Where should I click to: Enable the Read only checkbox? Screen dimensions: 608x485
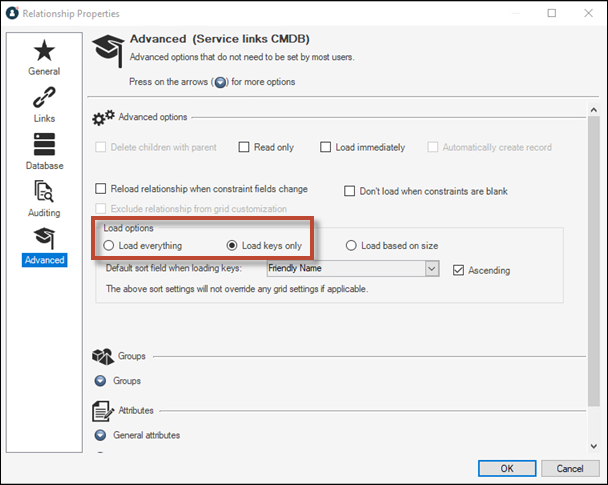(244, 148)
